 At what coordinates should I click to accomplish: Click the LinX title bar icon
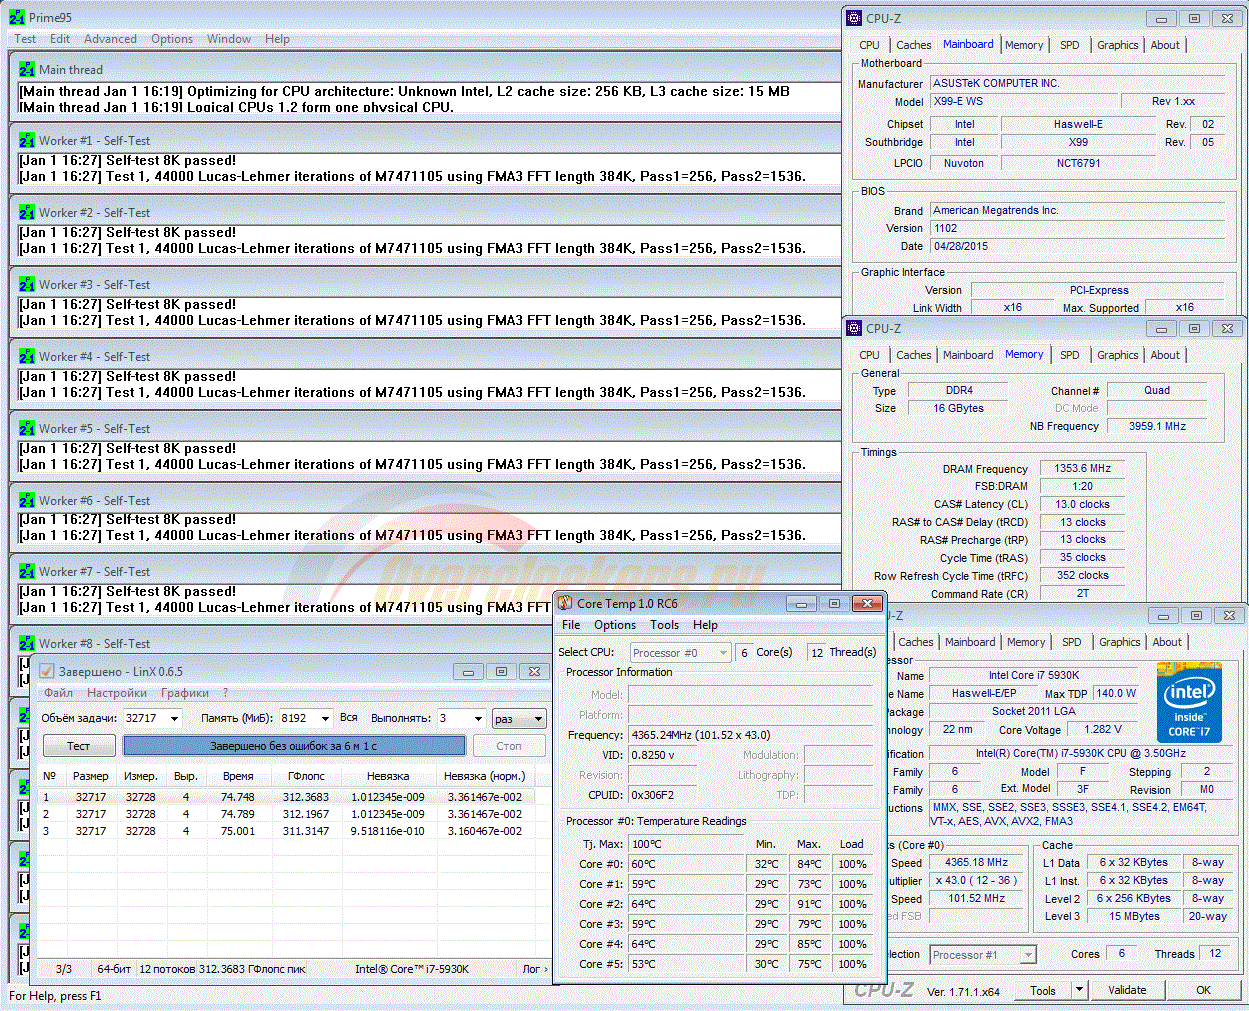(x=46, y=671)
